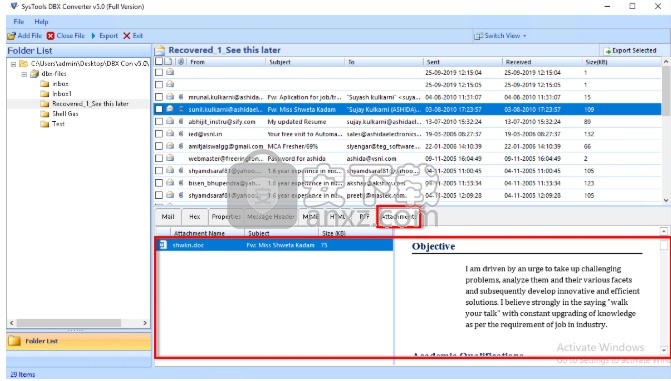Open the Help menu
The width and height of the screenshot is (671, 381).
click(41, 21)
